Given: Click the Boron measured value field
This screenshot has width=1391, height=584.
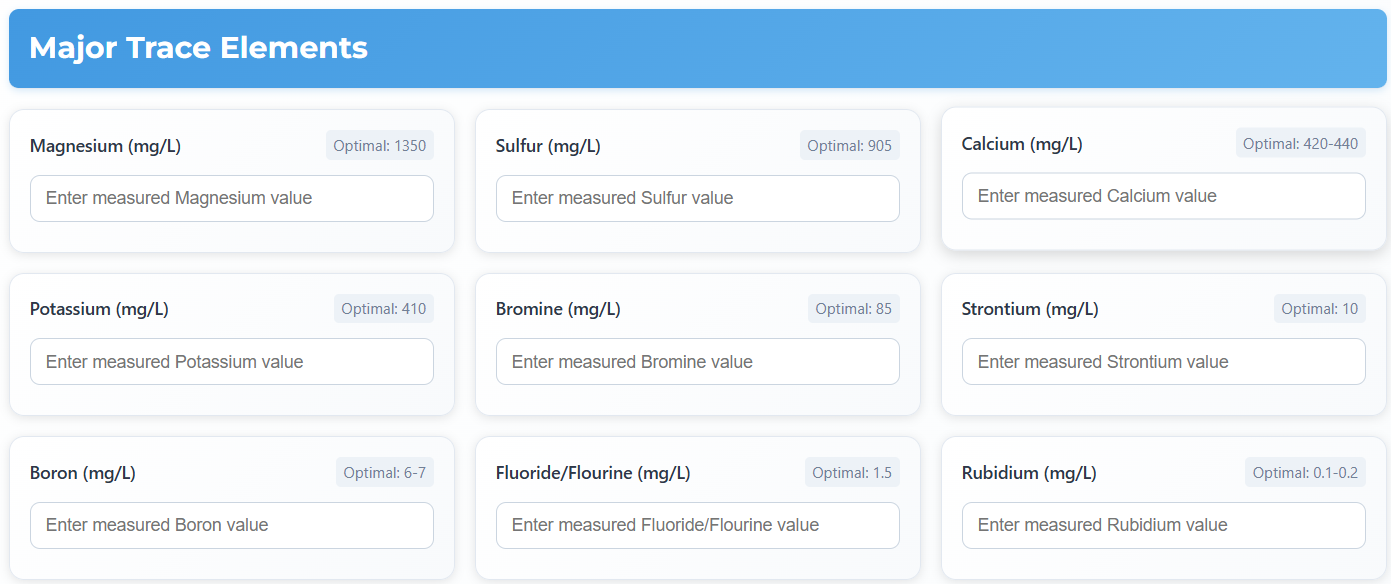Looking at the screenshot, I should (231, 525).
